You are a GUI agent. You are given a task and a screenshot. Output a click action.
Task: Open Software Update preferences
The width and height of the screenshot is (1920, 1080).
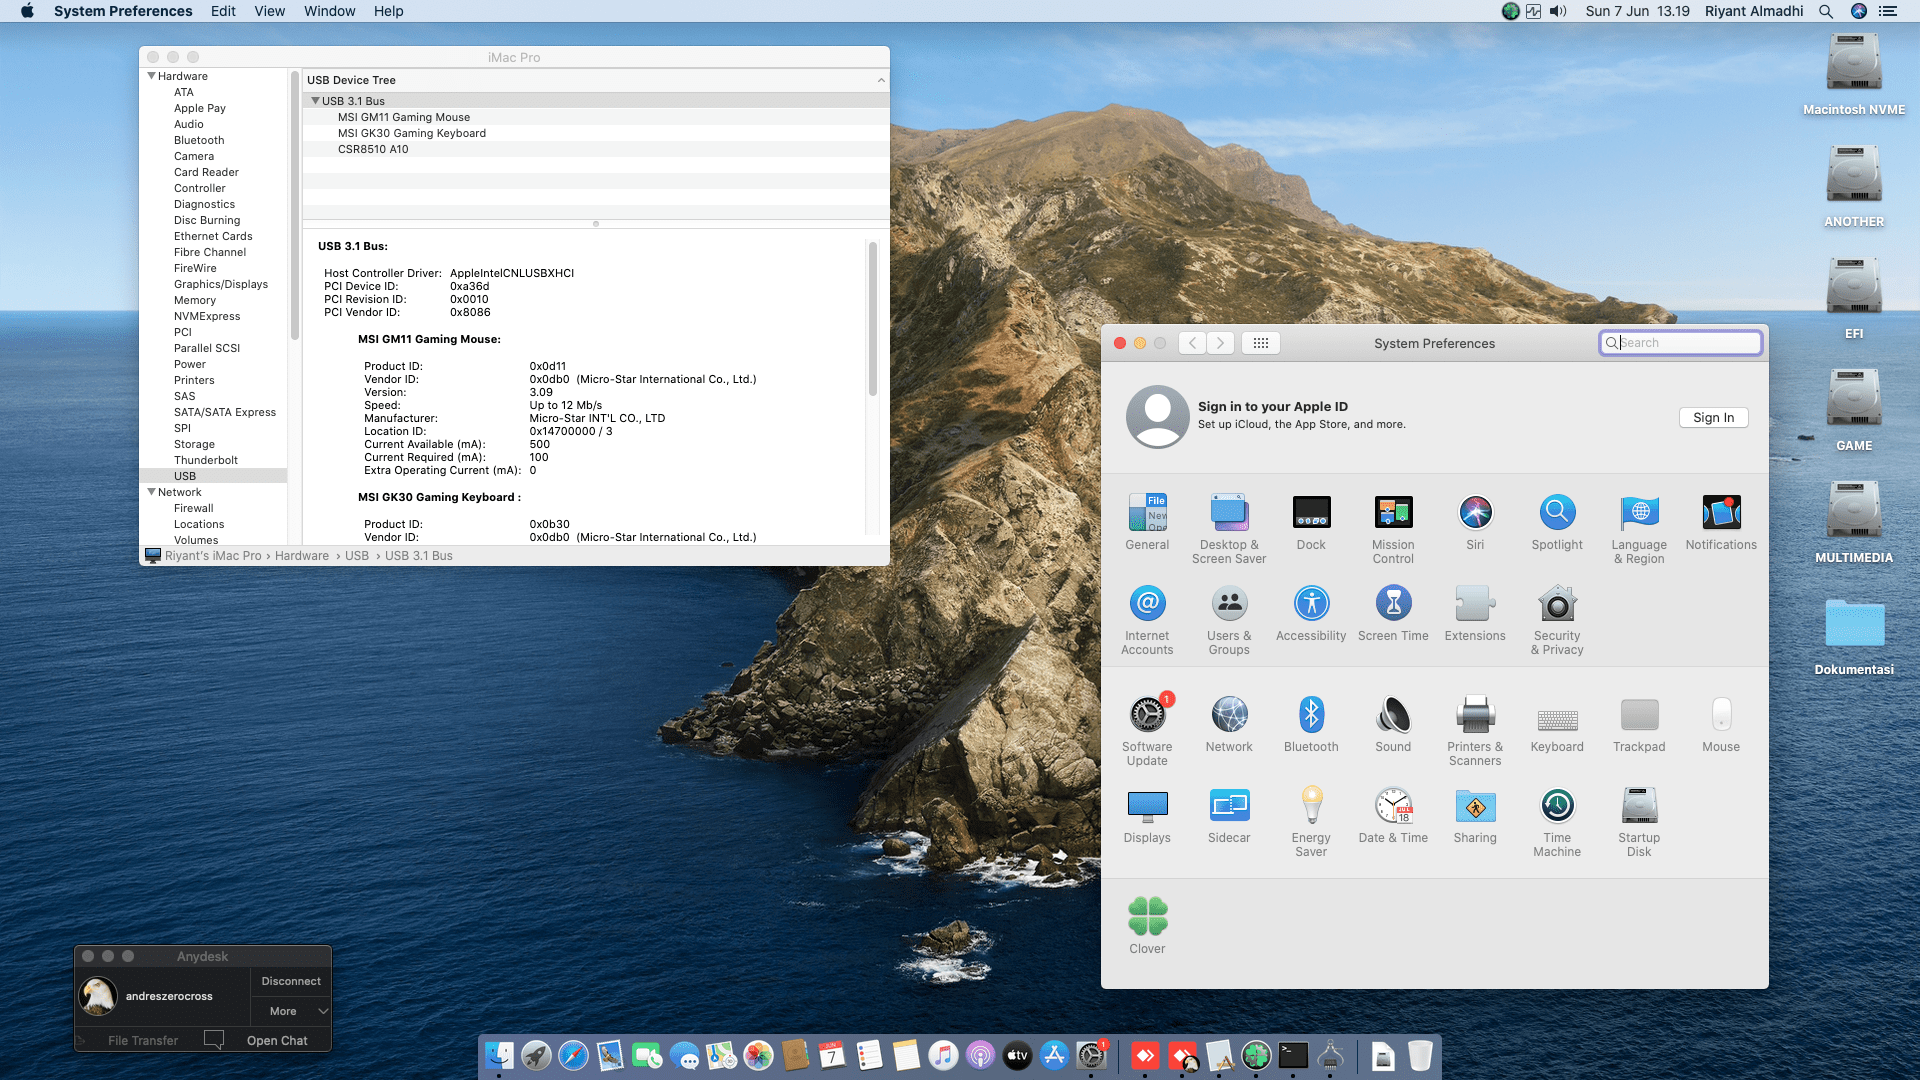1147,731
